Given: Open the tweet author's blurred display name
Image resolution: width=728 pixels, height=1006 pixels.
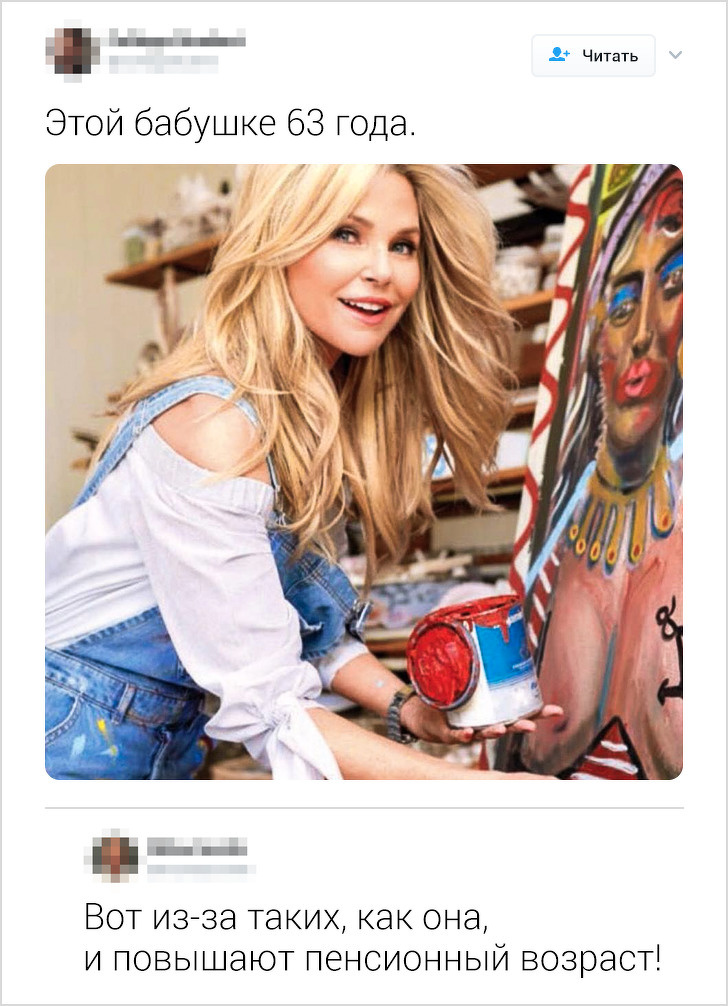Looking at the screenshot, I should point(176,38).
